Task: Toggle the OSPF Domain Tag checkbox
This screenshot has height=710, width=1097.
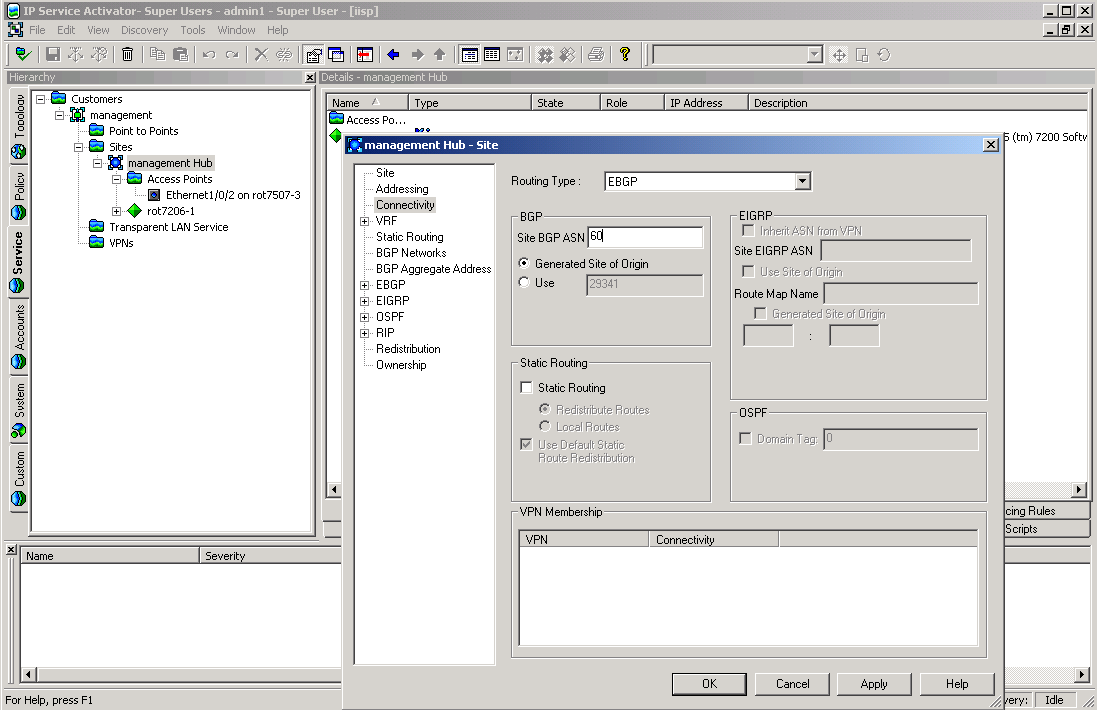Action: (x=746, y=439)
